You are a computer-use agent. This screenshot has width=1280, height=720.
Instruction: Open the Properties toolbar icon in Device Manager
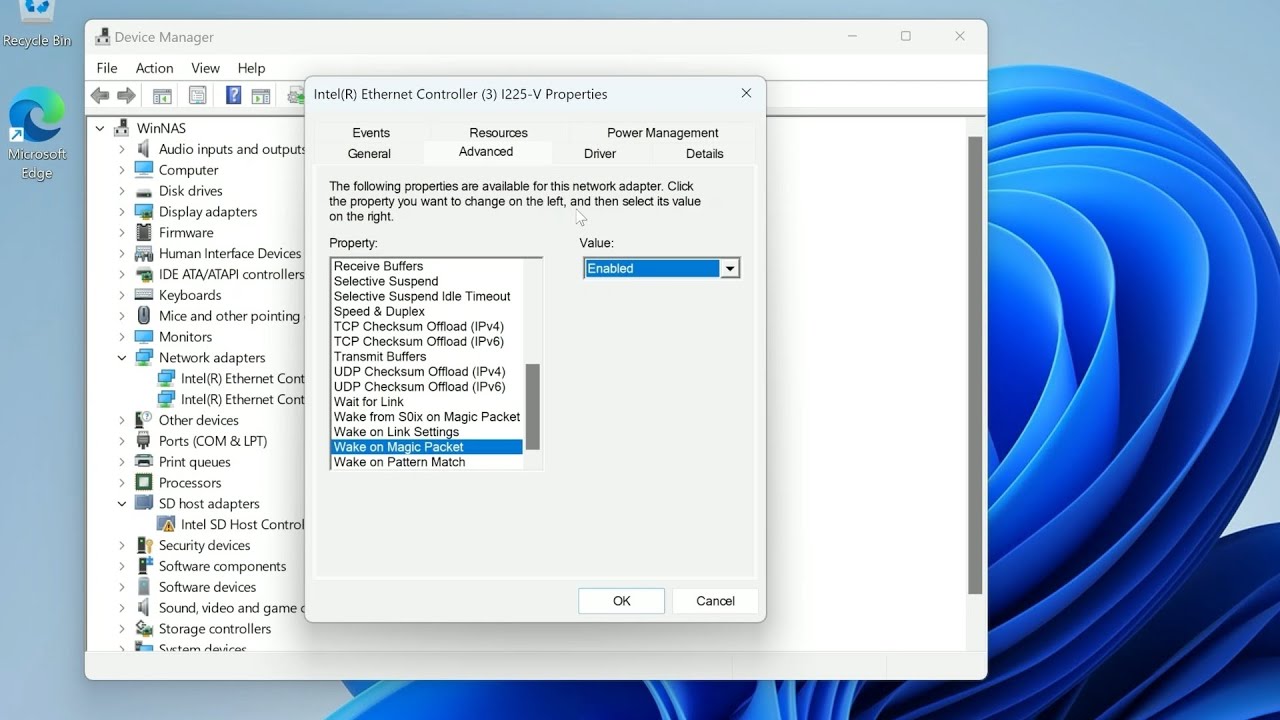[x=198, y=96]
